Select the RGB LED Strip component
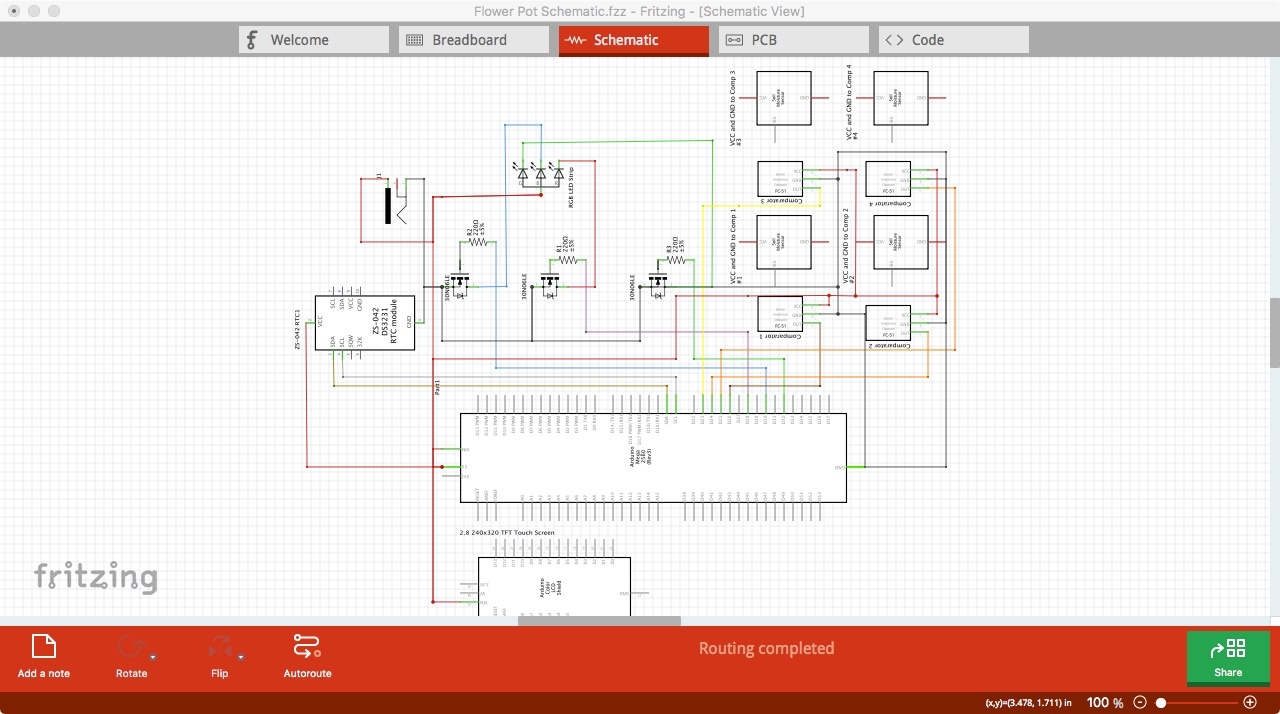The image size is (1280, 714). point(540,175)
